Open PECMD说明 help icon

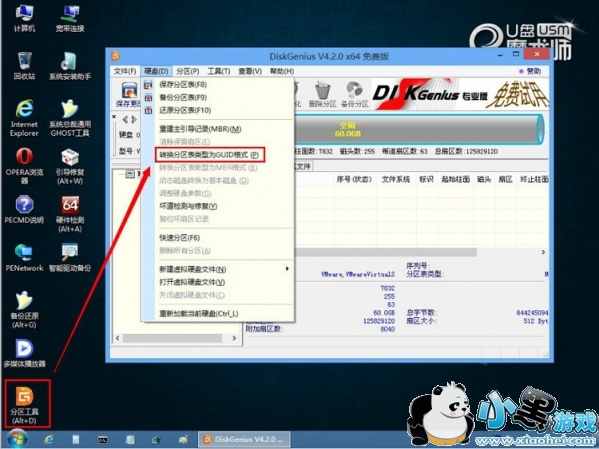24,209
